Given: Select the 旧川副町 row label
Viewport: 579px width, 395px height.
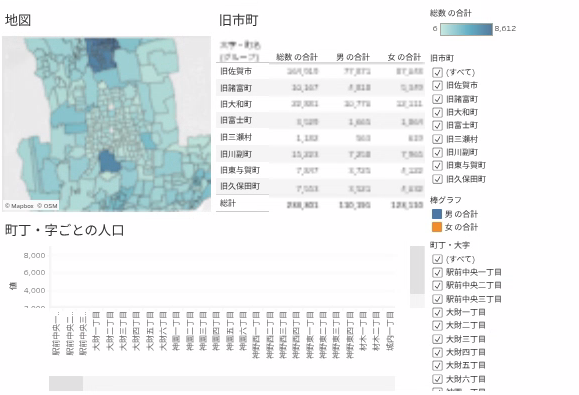Looking at the screenshot, I should point(236,154).
